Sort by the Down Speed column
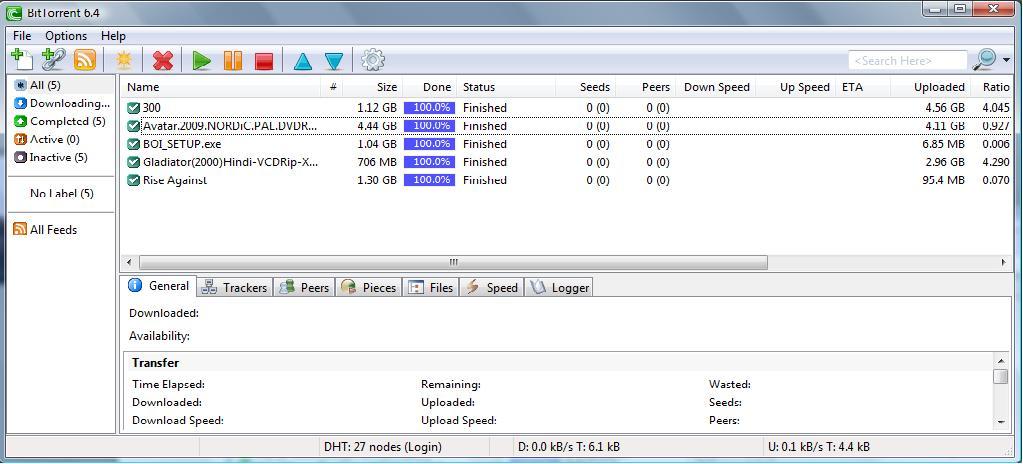Image resolution: width=1023 pixels, height=464 pixels. click(x=716, y=87)
